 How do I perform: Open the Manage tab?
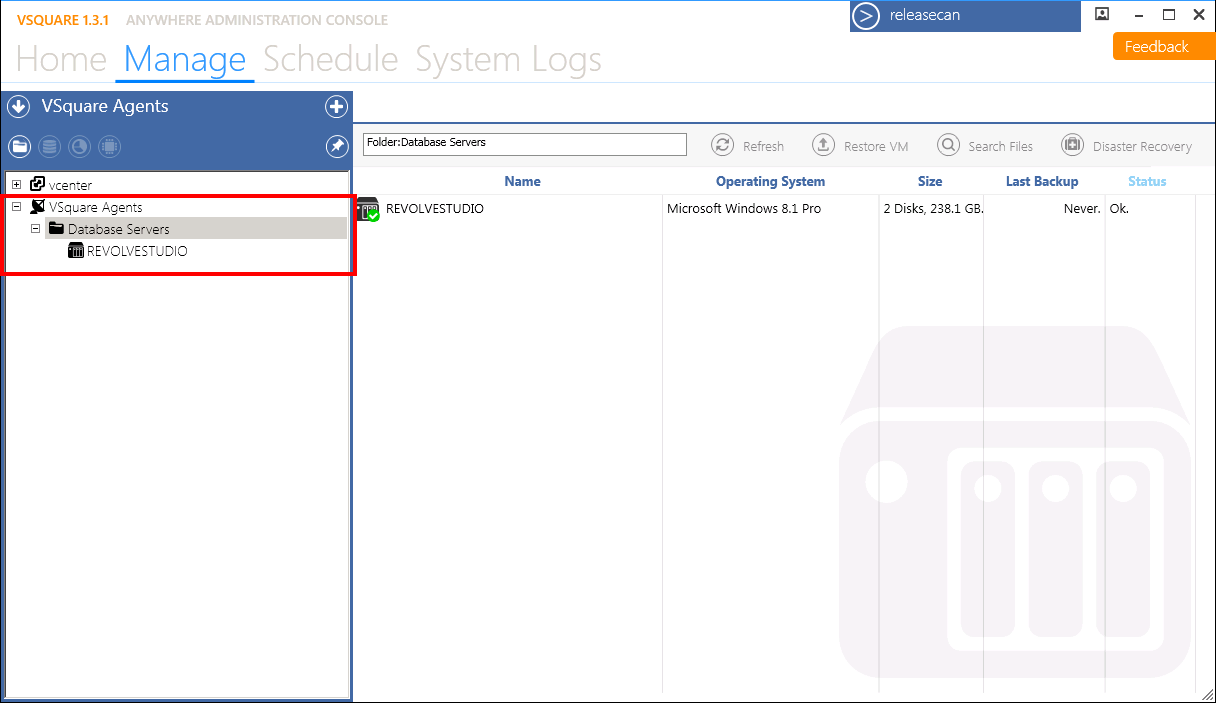[x=185, y=60]
